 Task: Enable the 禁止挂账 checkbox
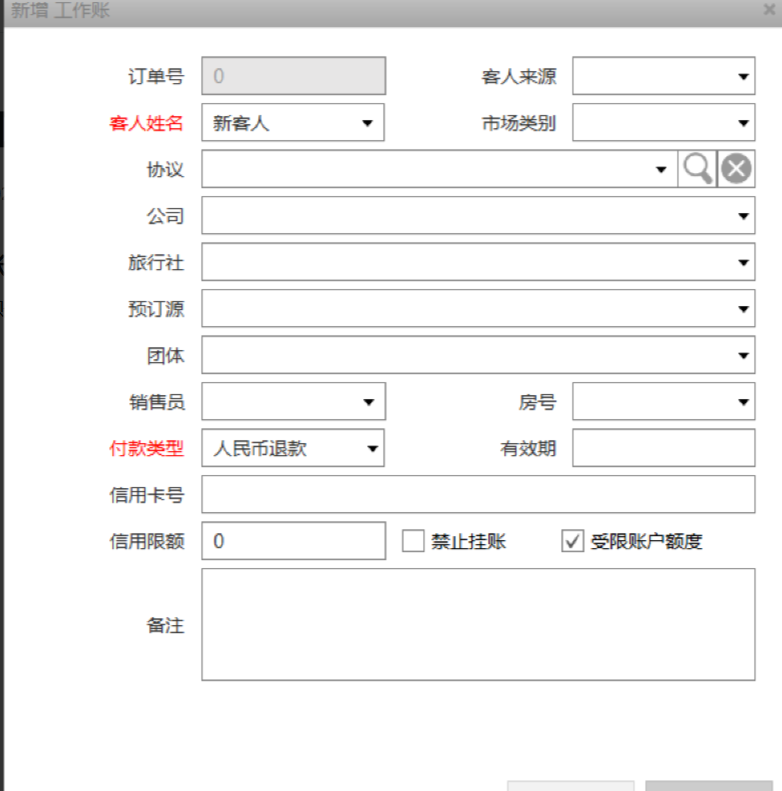click(414, 541)
